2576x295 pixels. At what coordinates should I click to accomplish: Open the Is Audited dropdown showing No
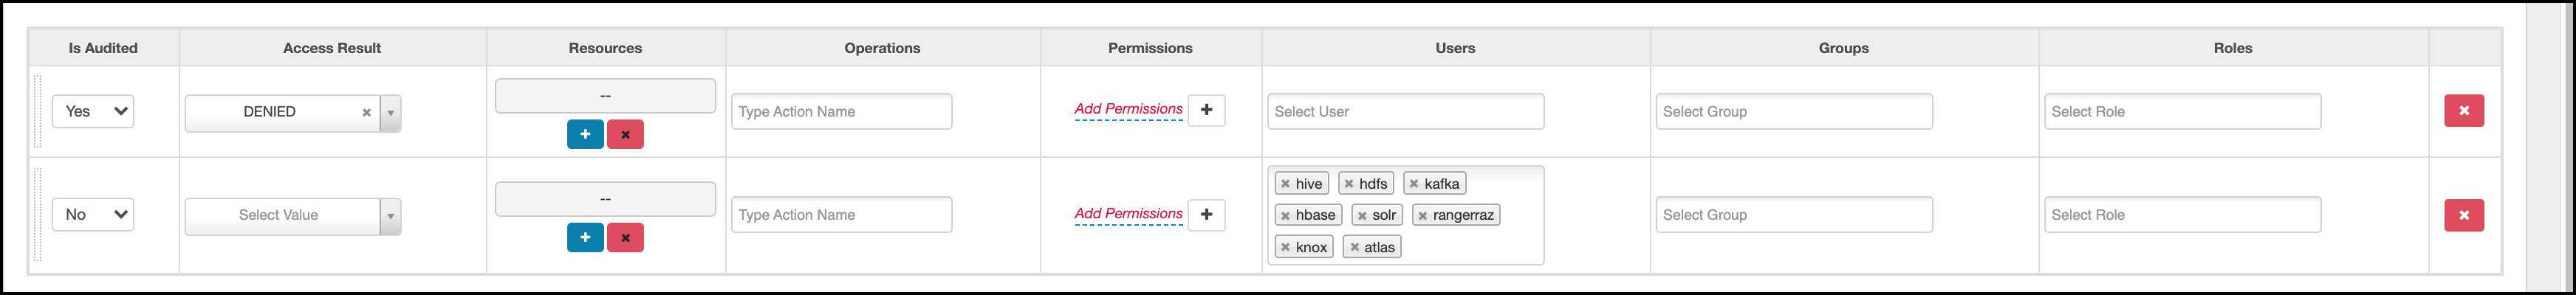93,214
